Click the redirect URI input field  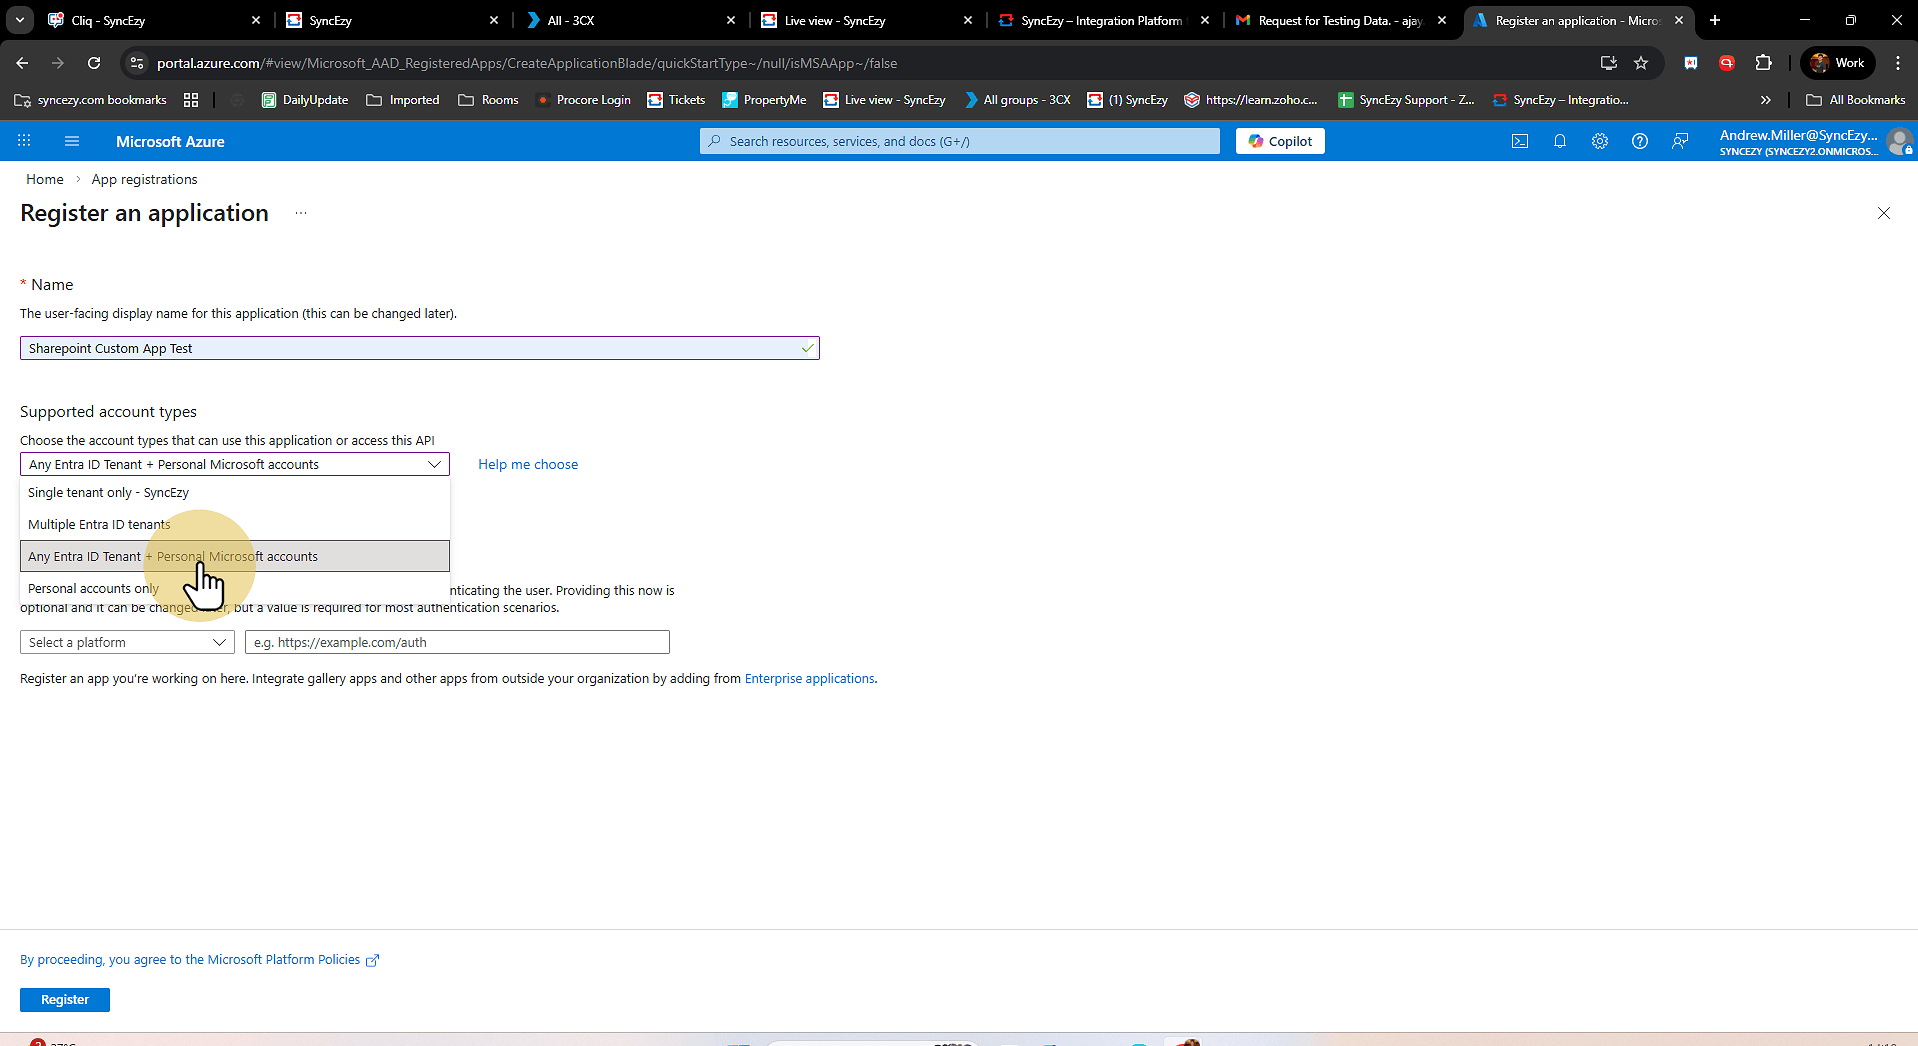457,643
